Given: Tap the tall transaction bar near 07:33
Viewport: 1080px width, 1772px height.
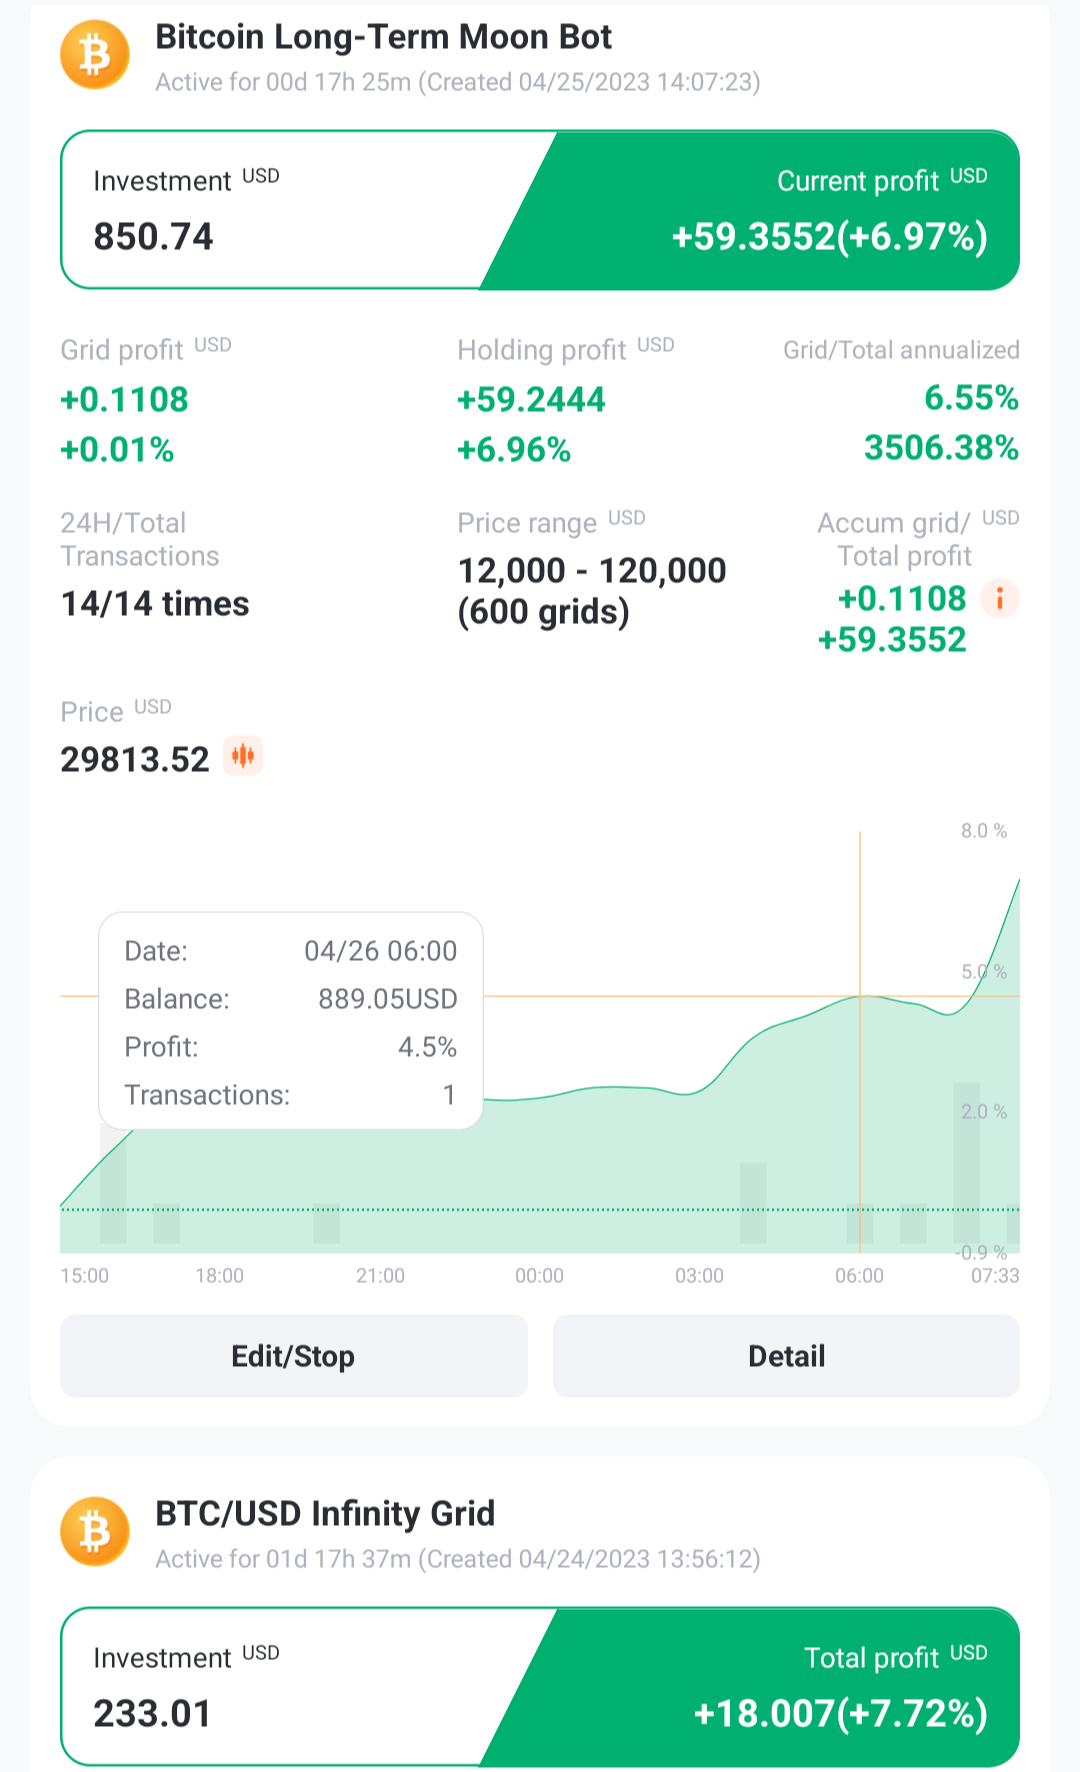Looking at the screenshot, I should (966, 1162).
